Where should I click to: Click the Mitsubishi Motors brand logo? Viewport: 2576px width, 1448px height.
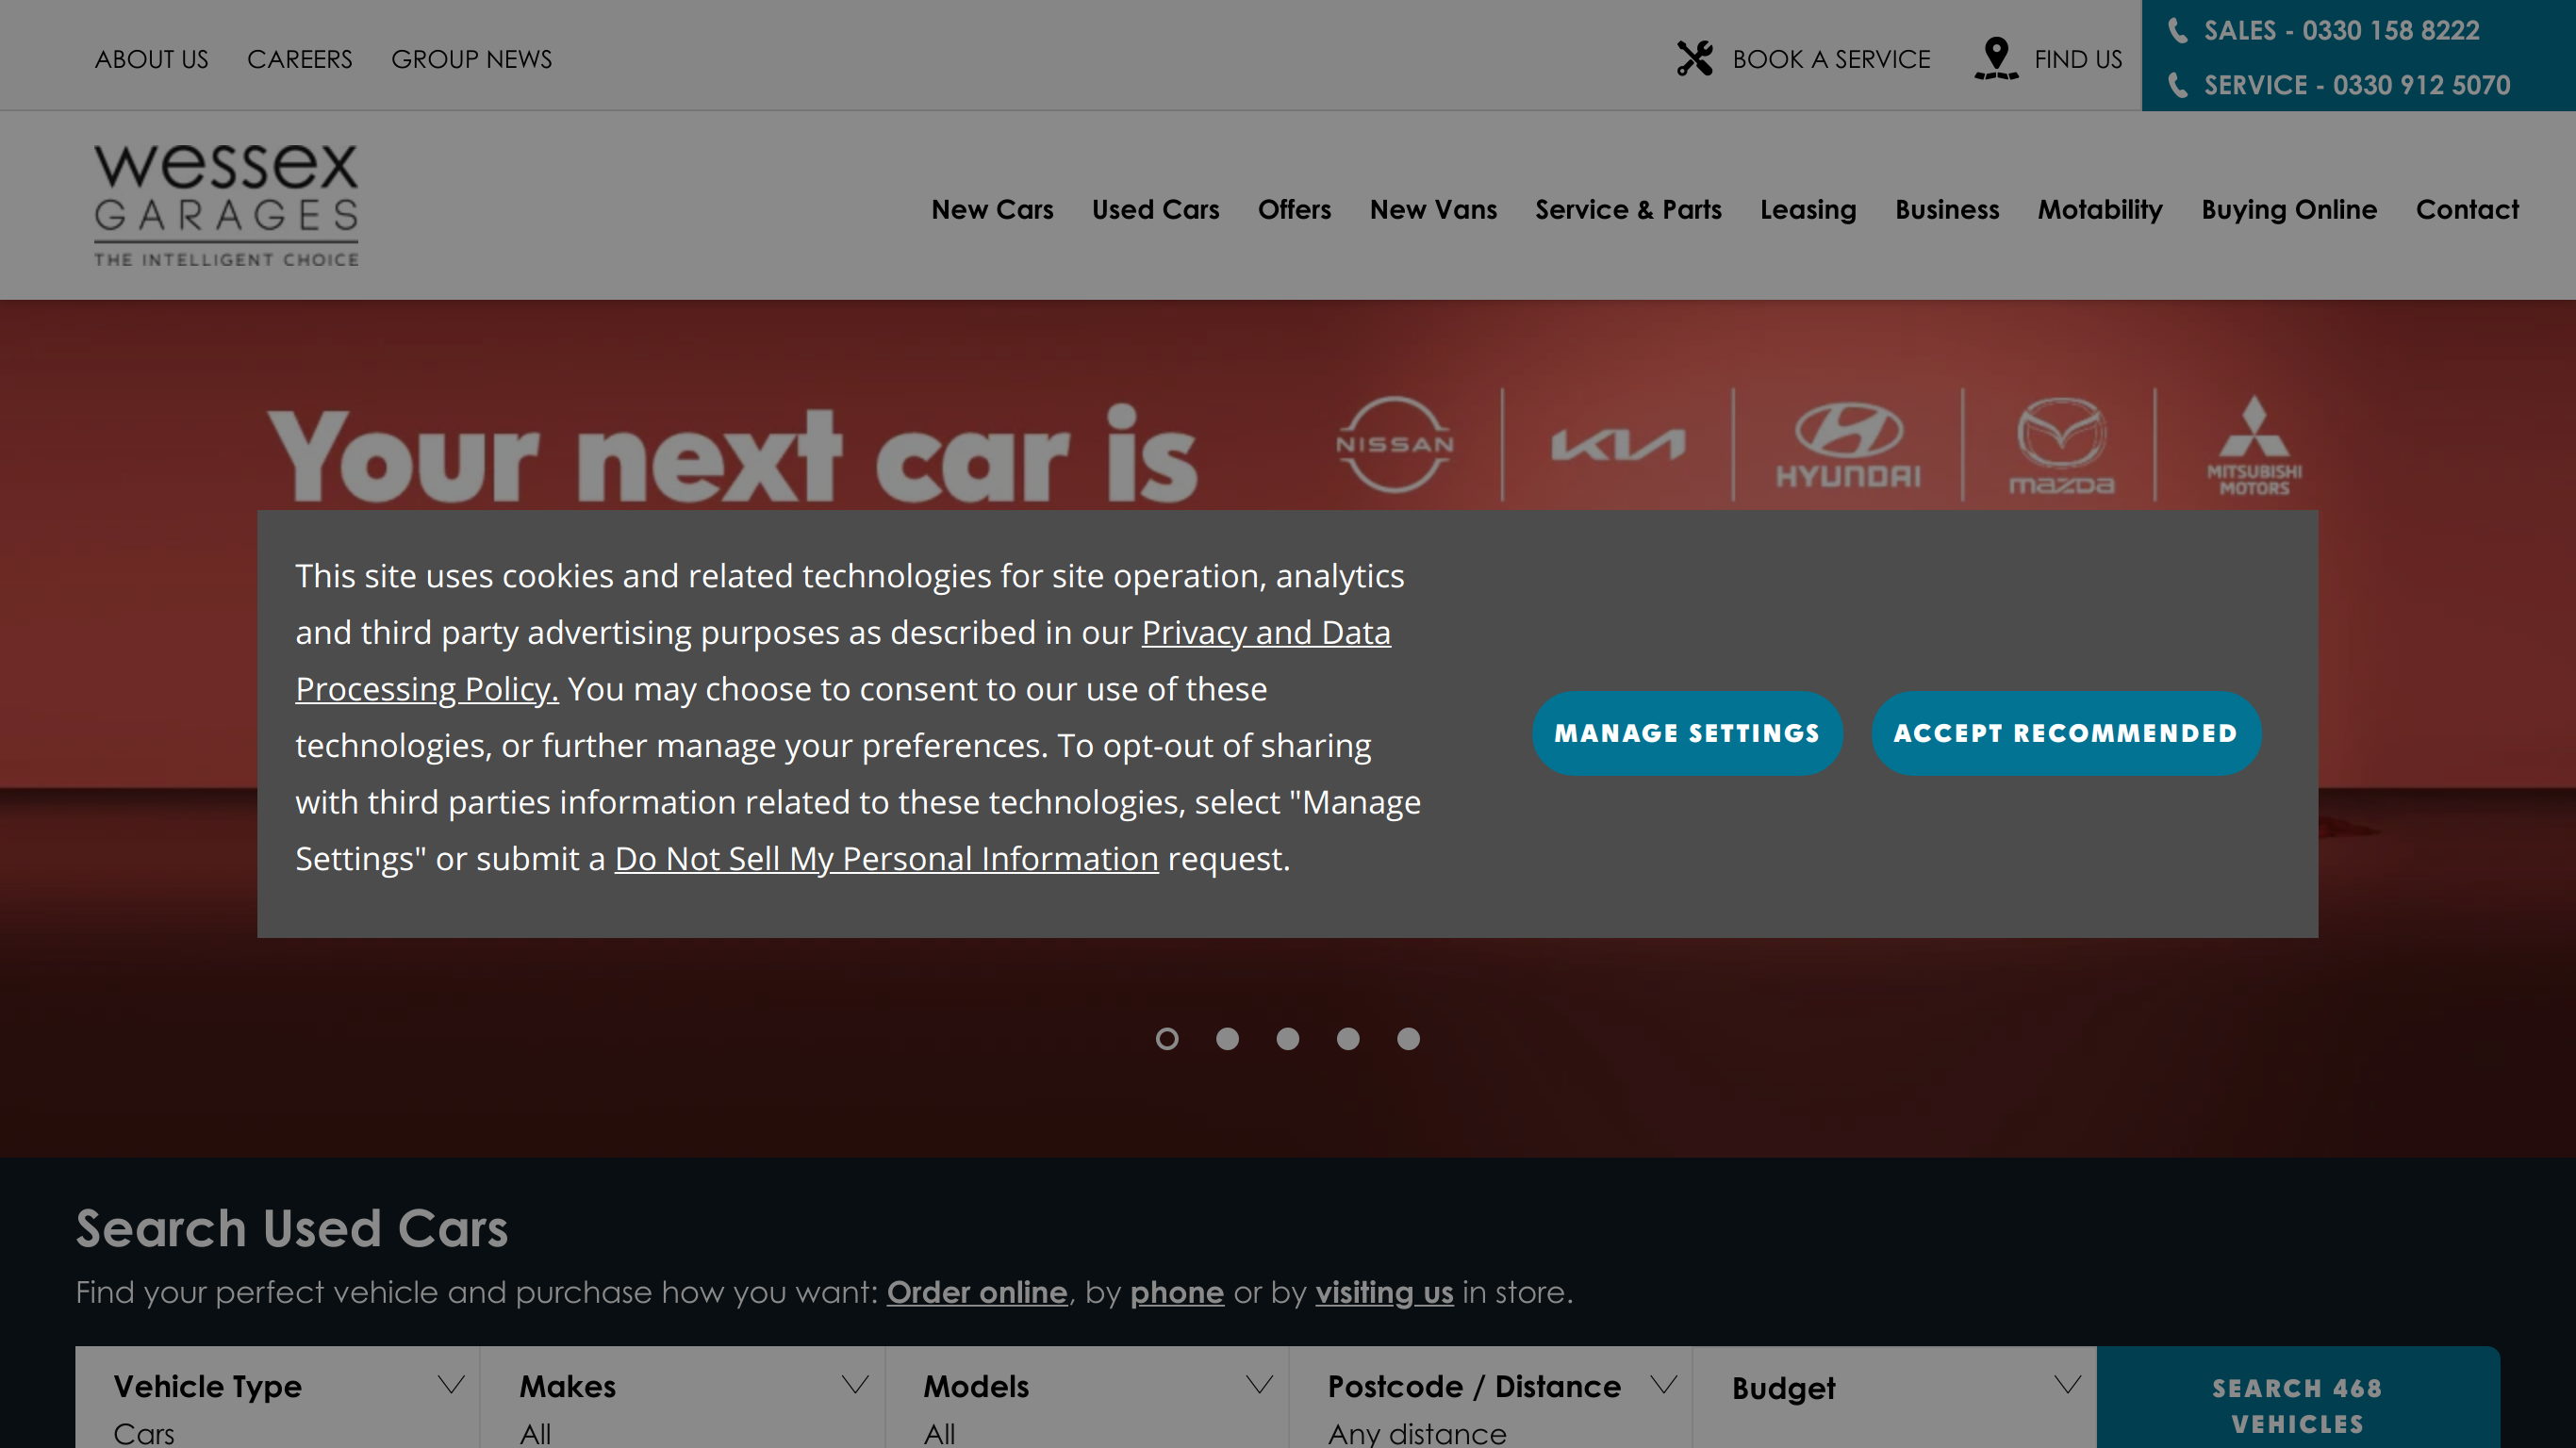[2254, 446]
